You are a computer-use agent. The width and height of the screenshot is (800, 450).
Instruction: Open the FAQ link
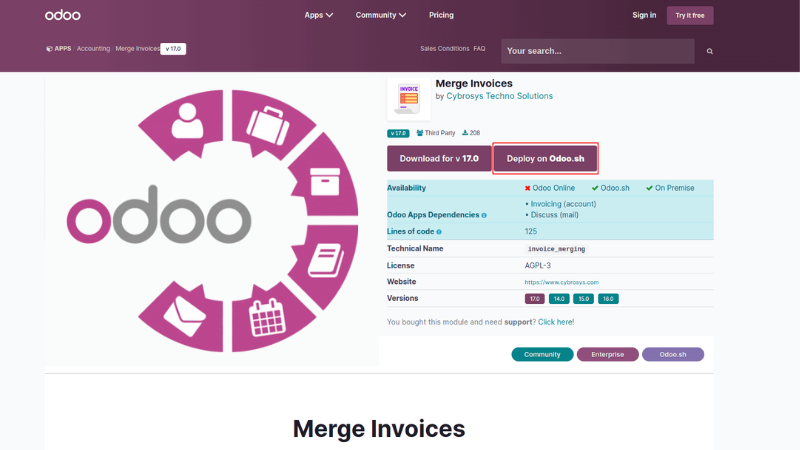coord(479,48)
